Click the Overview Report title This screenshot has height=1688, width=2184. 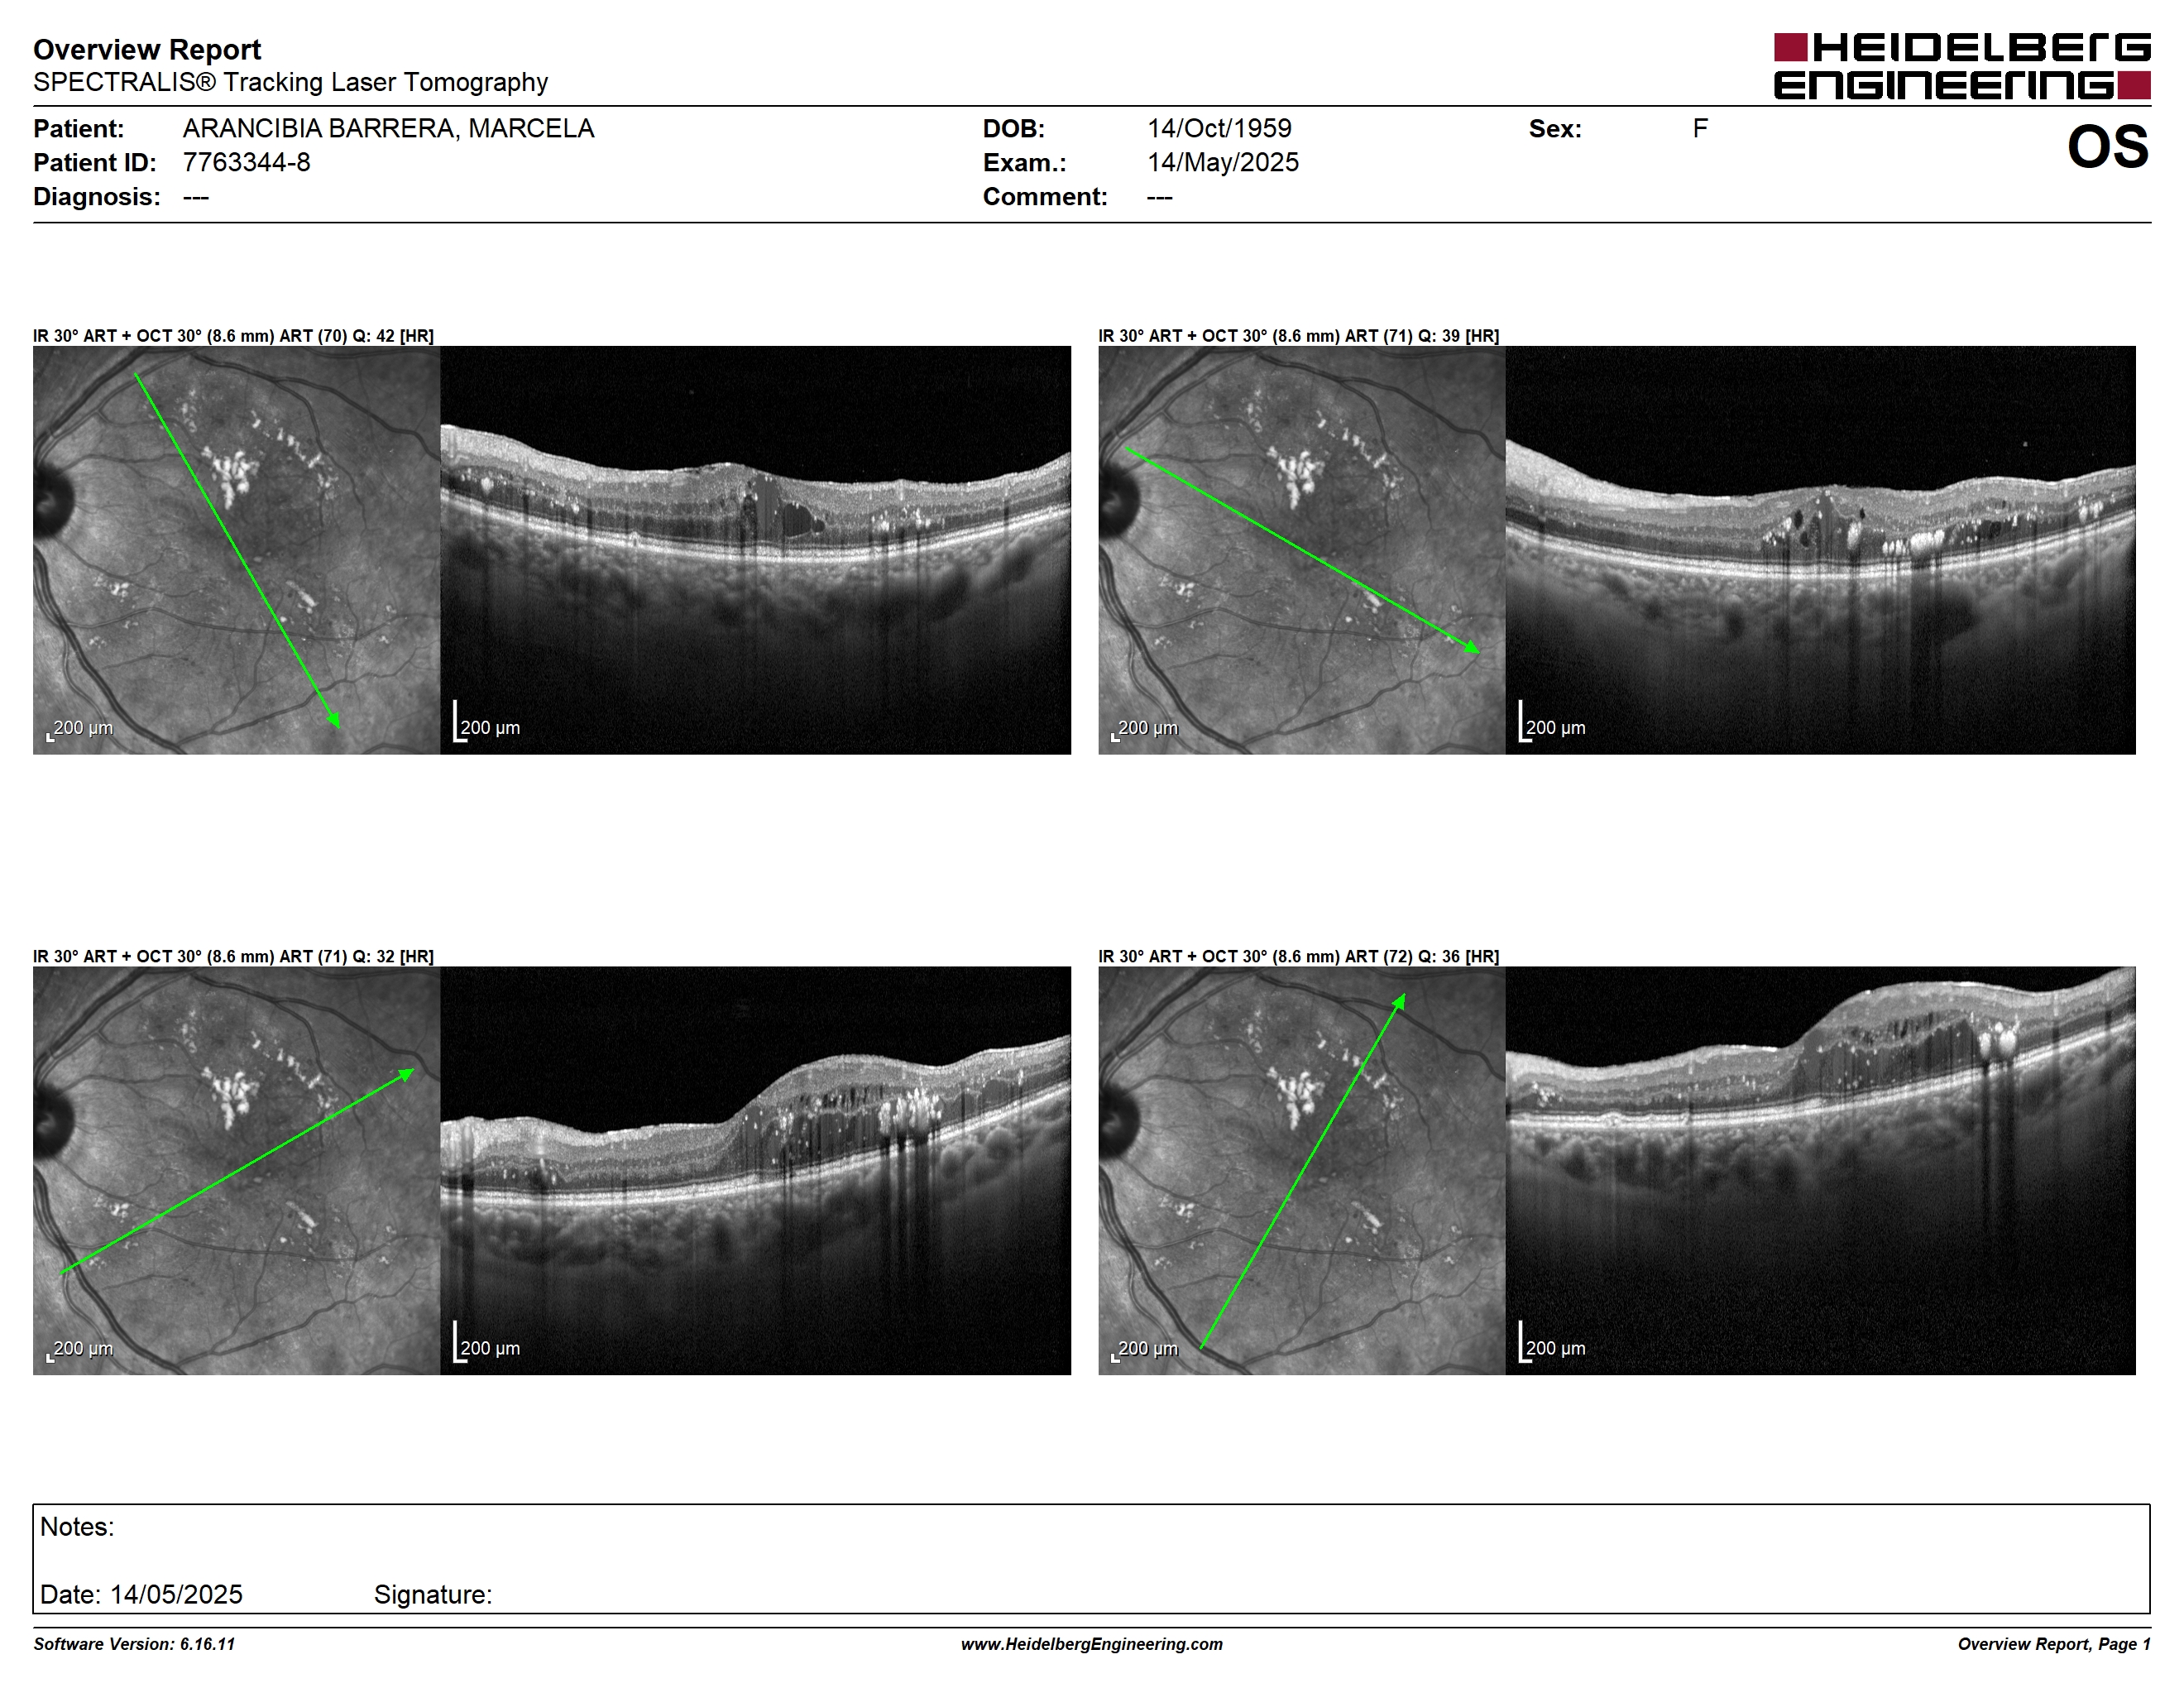pos(147,49)
